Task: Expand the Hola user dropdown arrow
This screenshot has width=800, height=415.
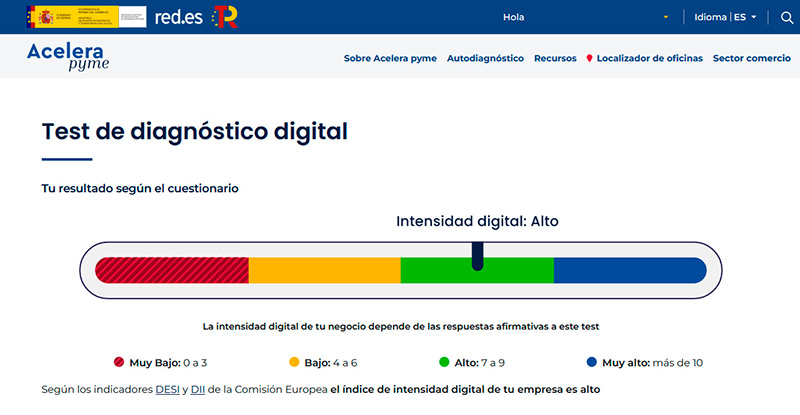Action: tap(666, 18)
